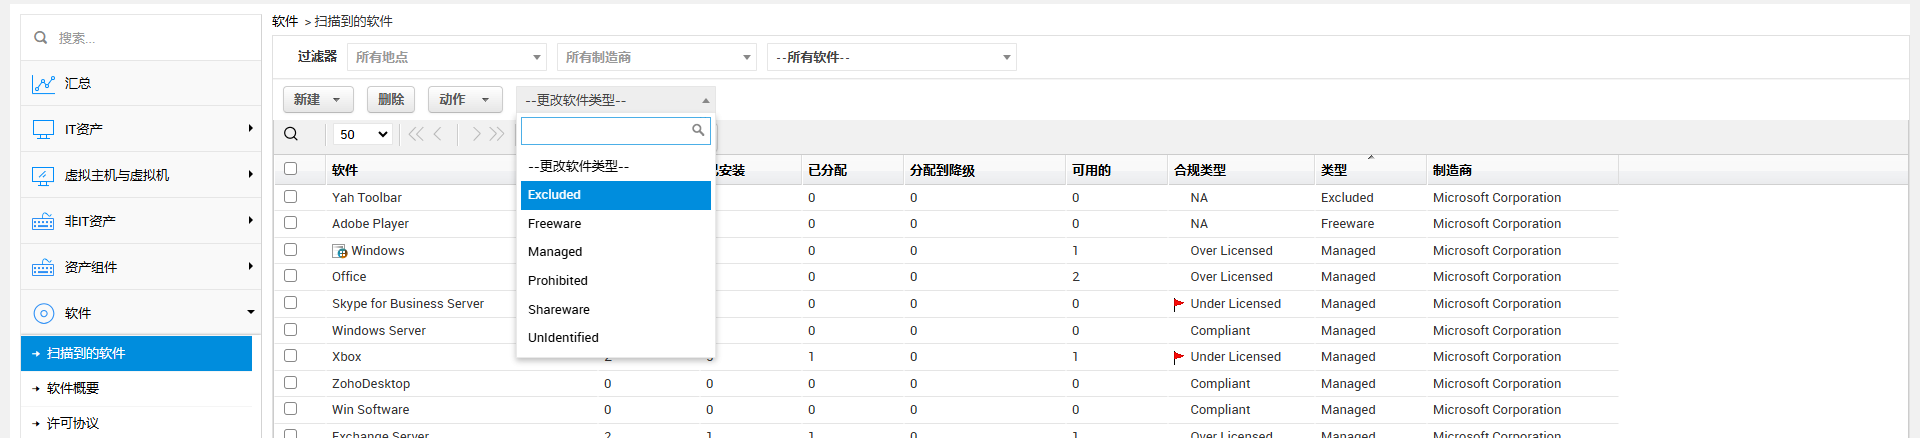The image size is (1920, 438).
Task: Expand the 所有制造商 manufacturer dropdown
Action: (656, 57)
